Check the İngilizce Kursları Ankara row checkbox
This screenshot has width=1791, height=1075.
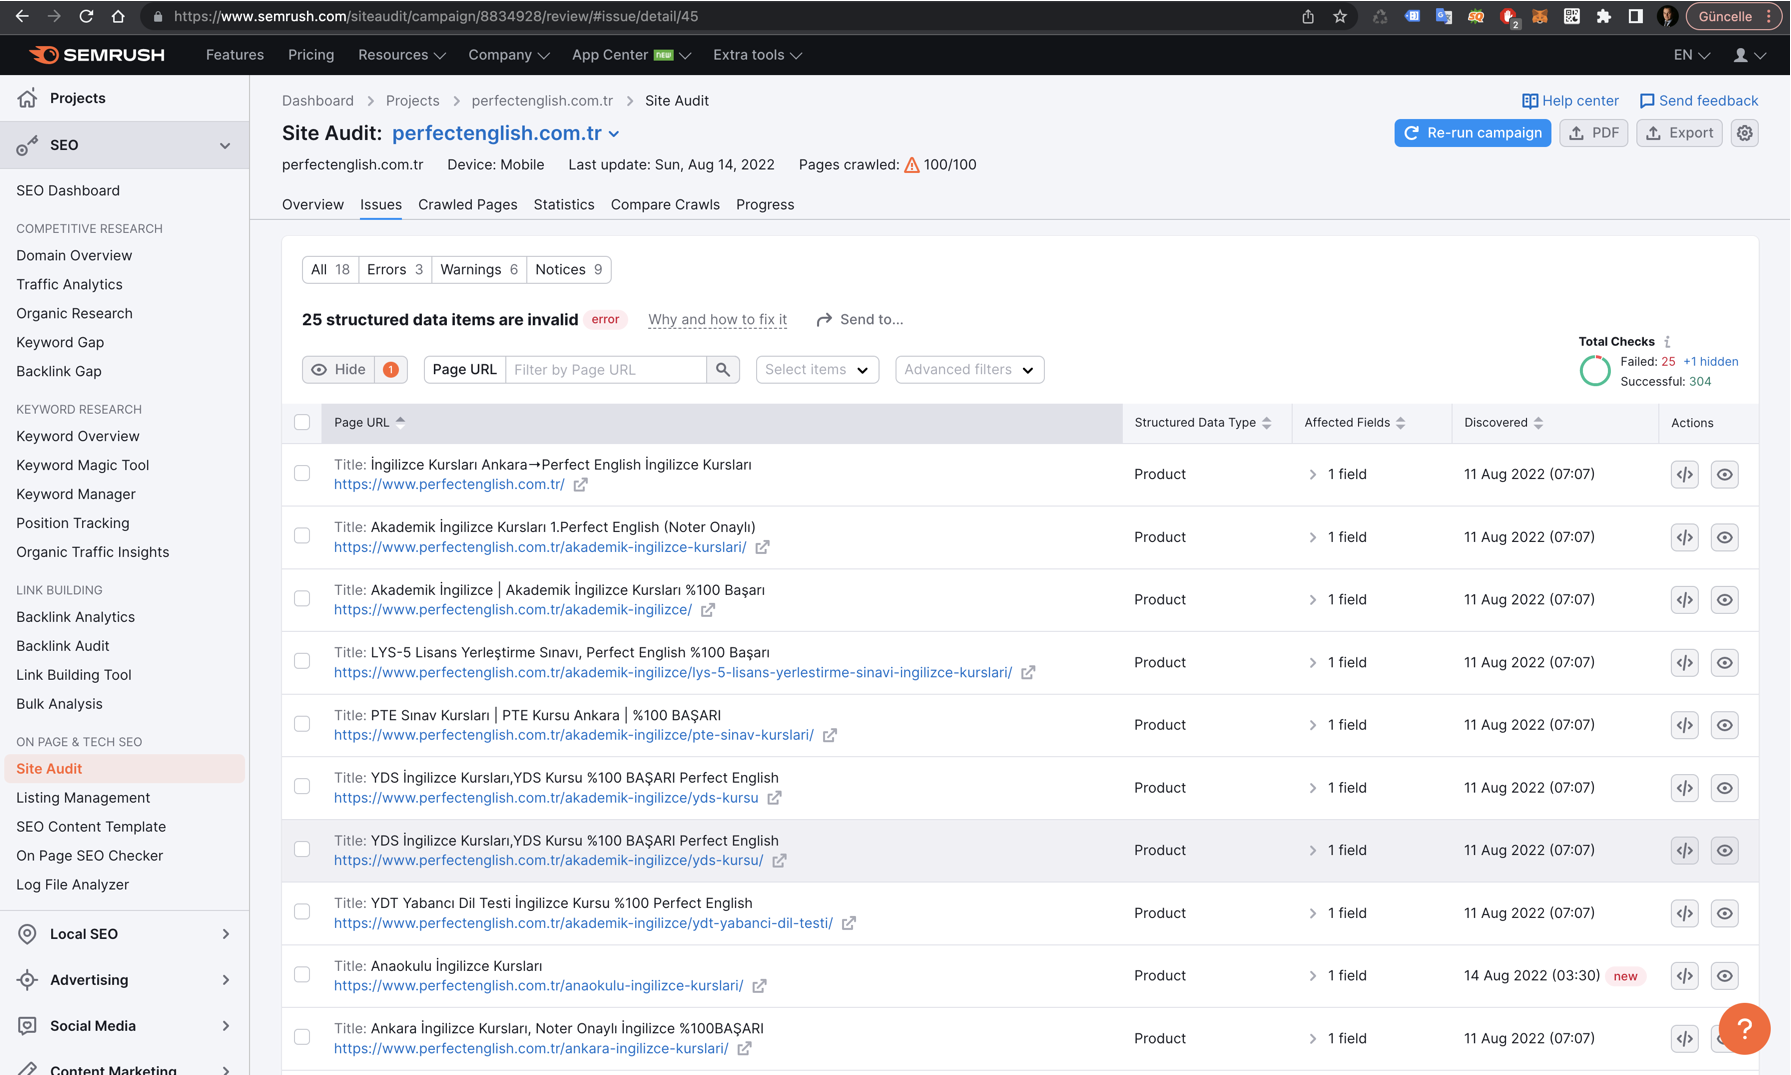(302, 474)
